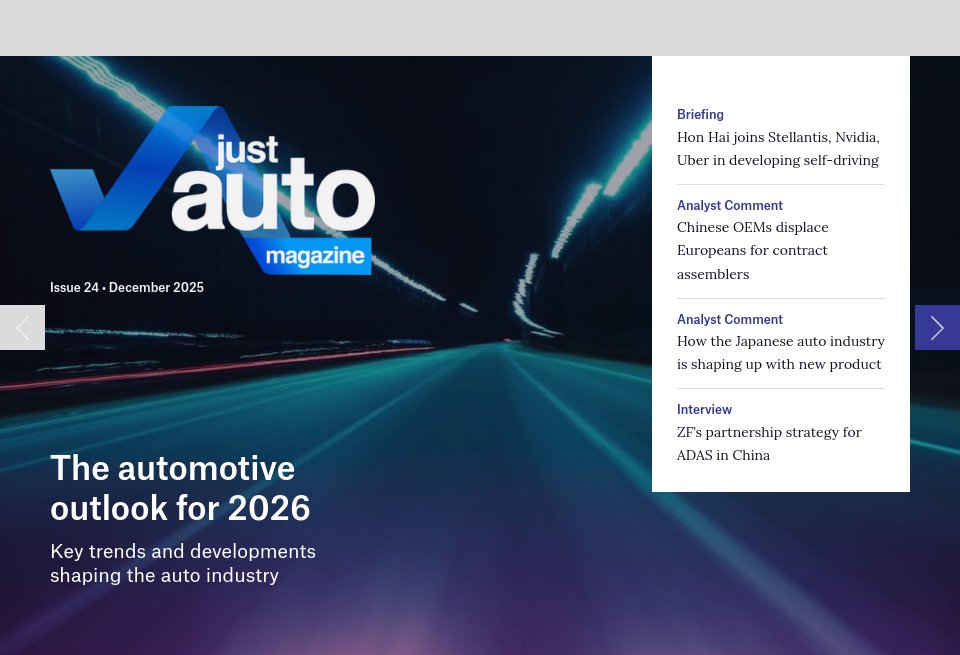960x655 pixels.
Task: Click empty space in white articles panel
Action: click(x=780, y=80)
